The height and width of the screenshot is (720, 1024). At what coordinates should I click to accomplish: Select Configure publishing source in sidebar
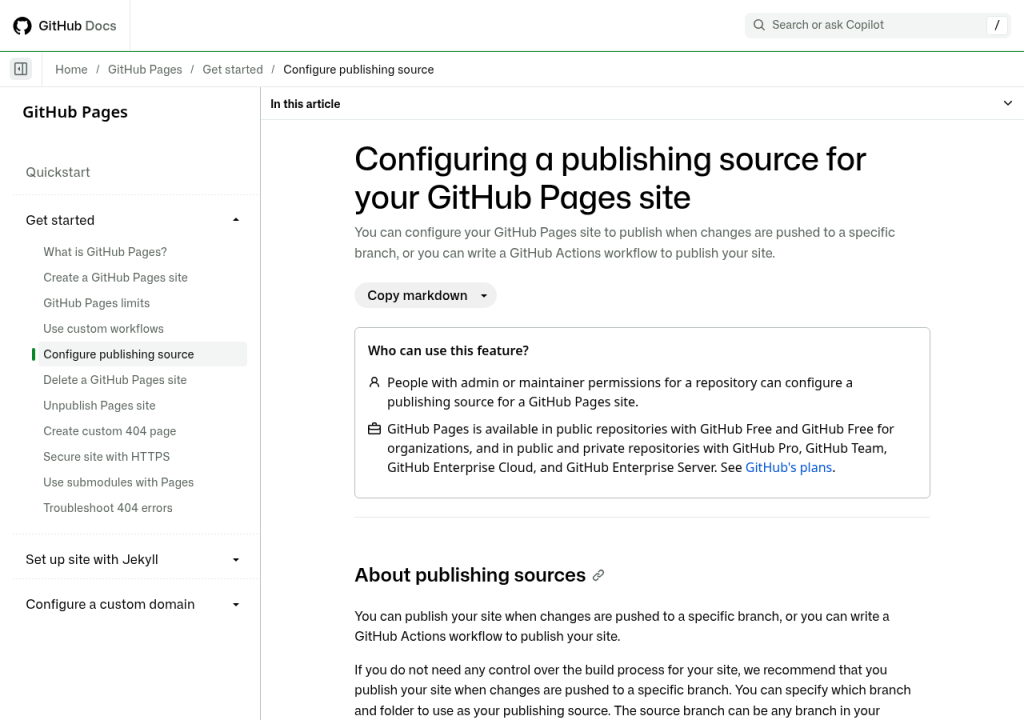point(142,354)
